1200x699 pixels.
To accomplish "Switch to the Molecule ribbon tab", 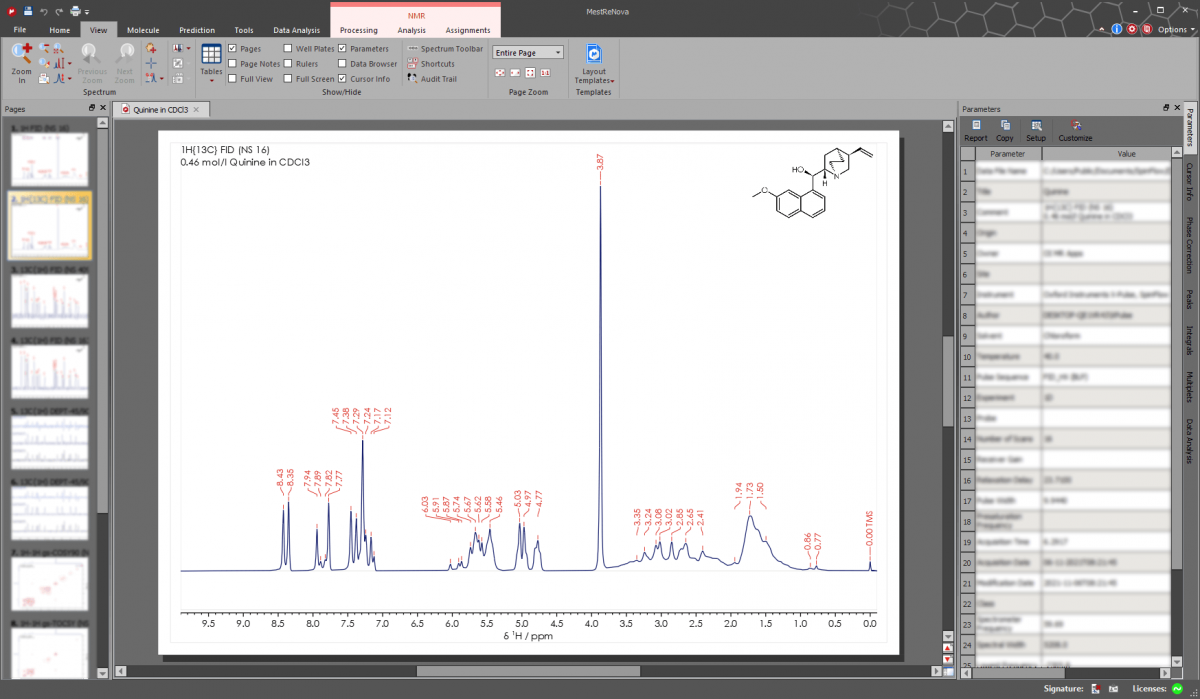I will click(x=143, y=30).
